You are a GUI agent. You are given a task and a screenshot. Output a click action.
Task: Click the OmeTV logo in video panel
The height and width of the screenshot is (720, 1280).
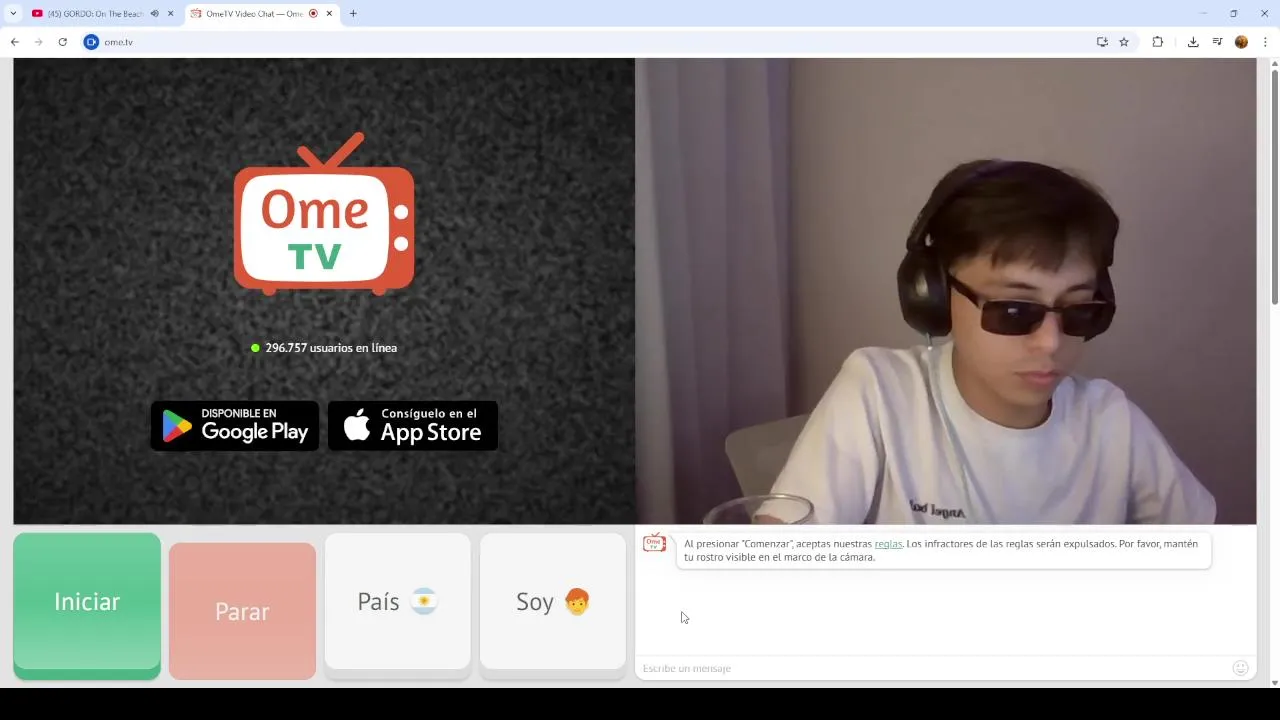(x=324, y=214)
